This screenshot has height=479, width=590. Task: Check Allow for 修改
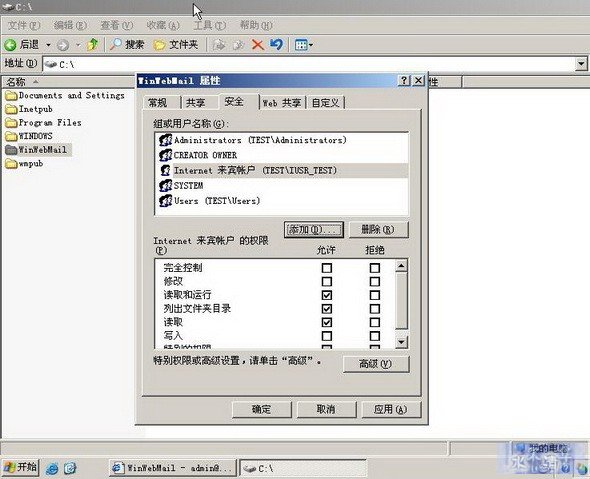pos(327,281)
